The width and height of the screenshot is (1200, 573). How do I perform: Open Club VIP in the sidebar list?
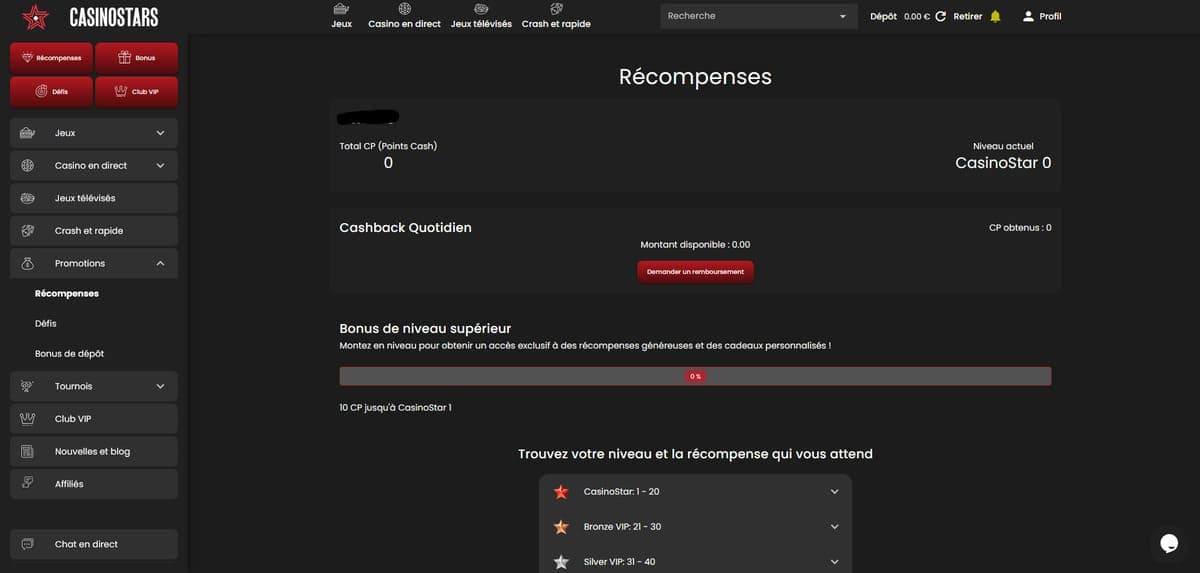tap(94, 419)
